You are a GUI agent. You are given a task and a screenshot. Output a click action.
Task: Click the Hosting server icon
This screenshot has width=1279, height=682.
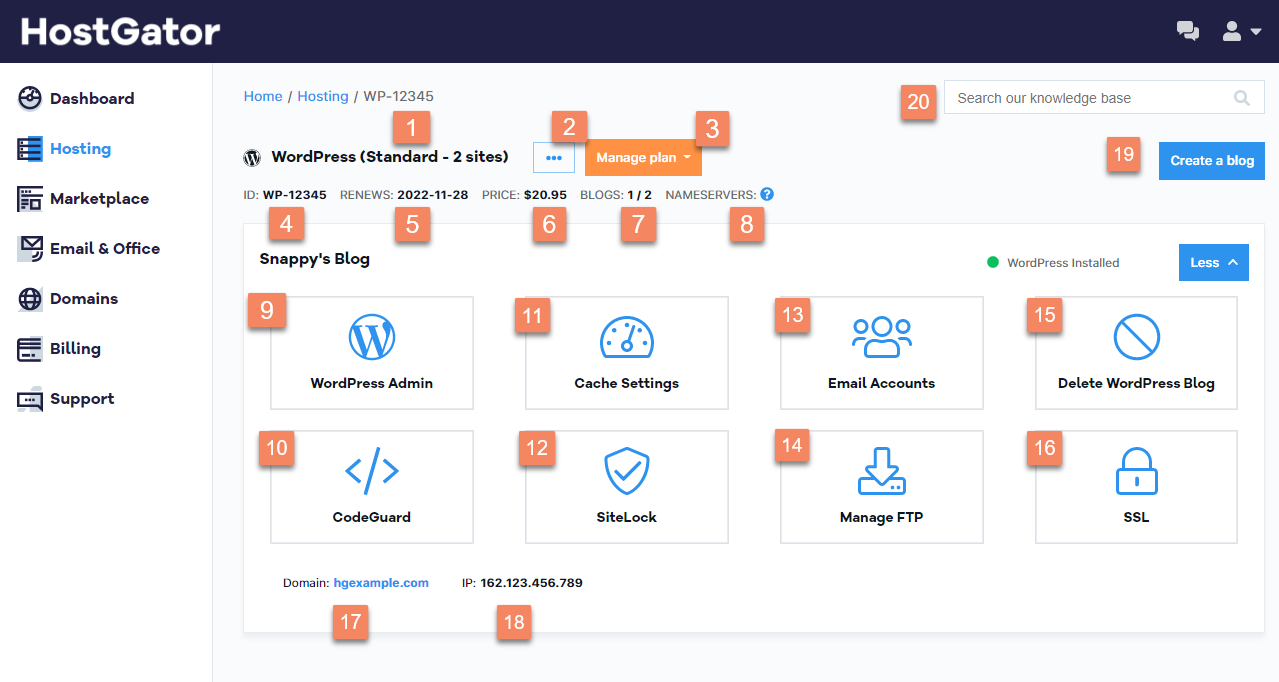30,148
